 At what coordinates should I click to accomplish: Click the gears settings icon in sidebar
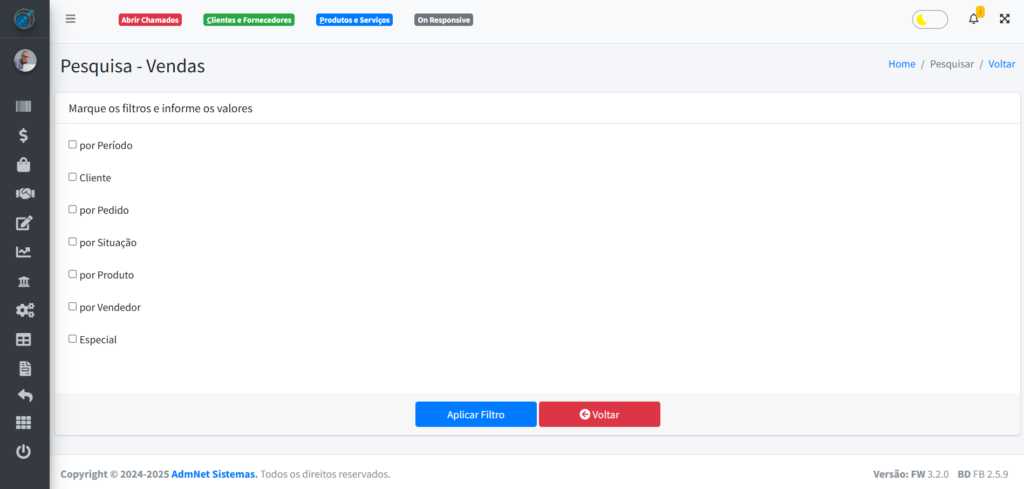click(x=24, y=310)
